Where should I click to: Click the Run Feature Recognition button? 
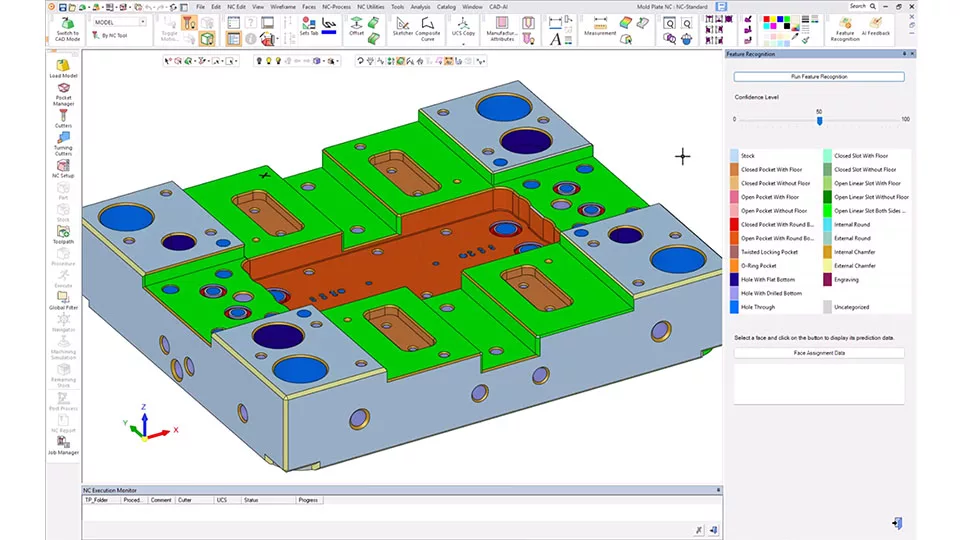[x=818, y=77]
